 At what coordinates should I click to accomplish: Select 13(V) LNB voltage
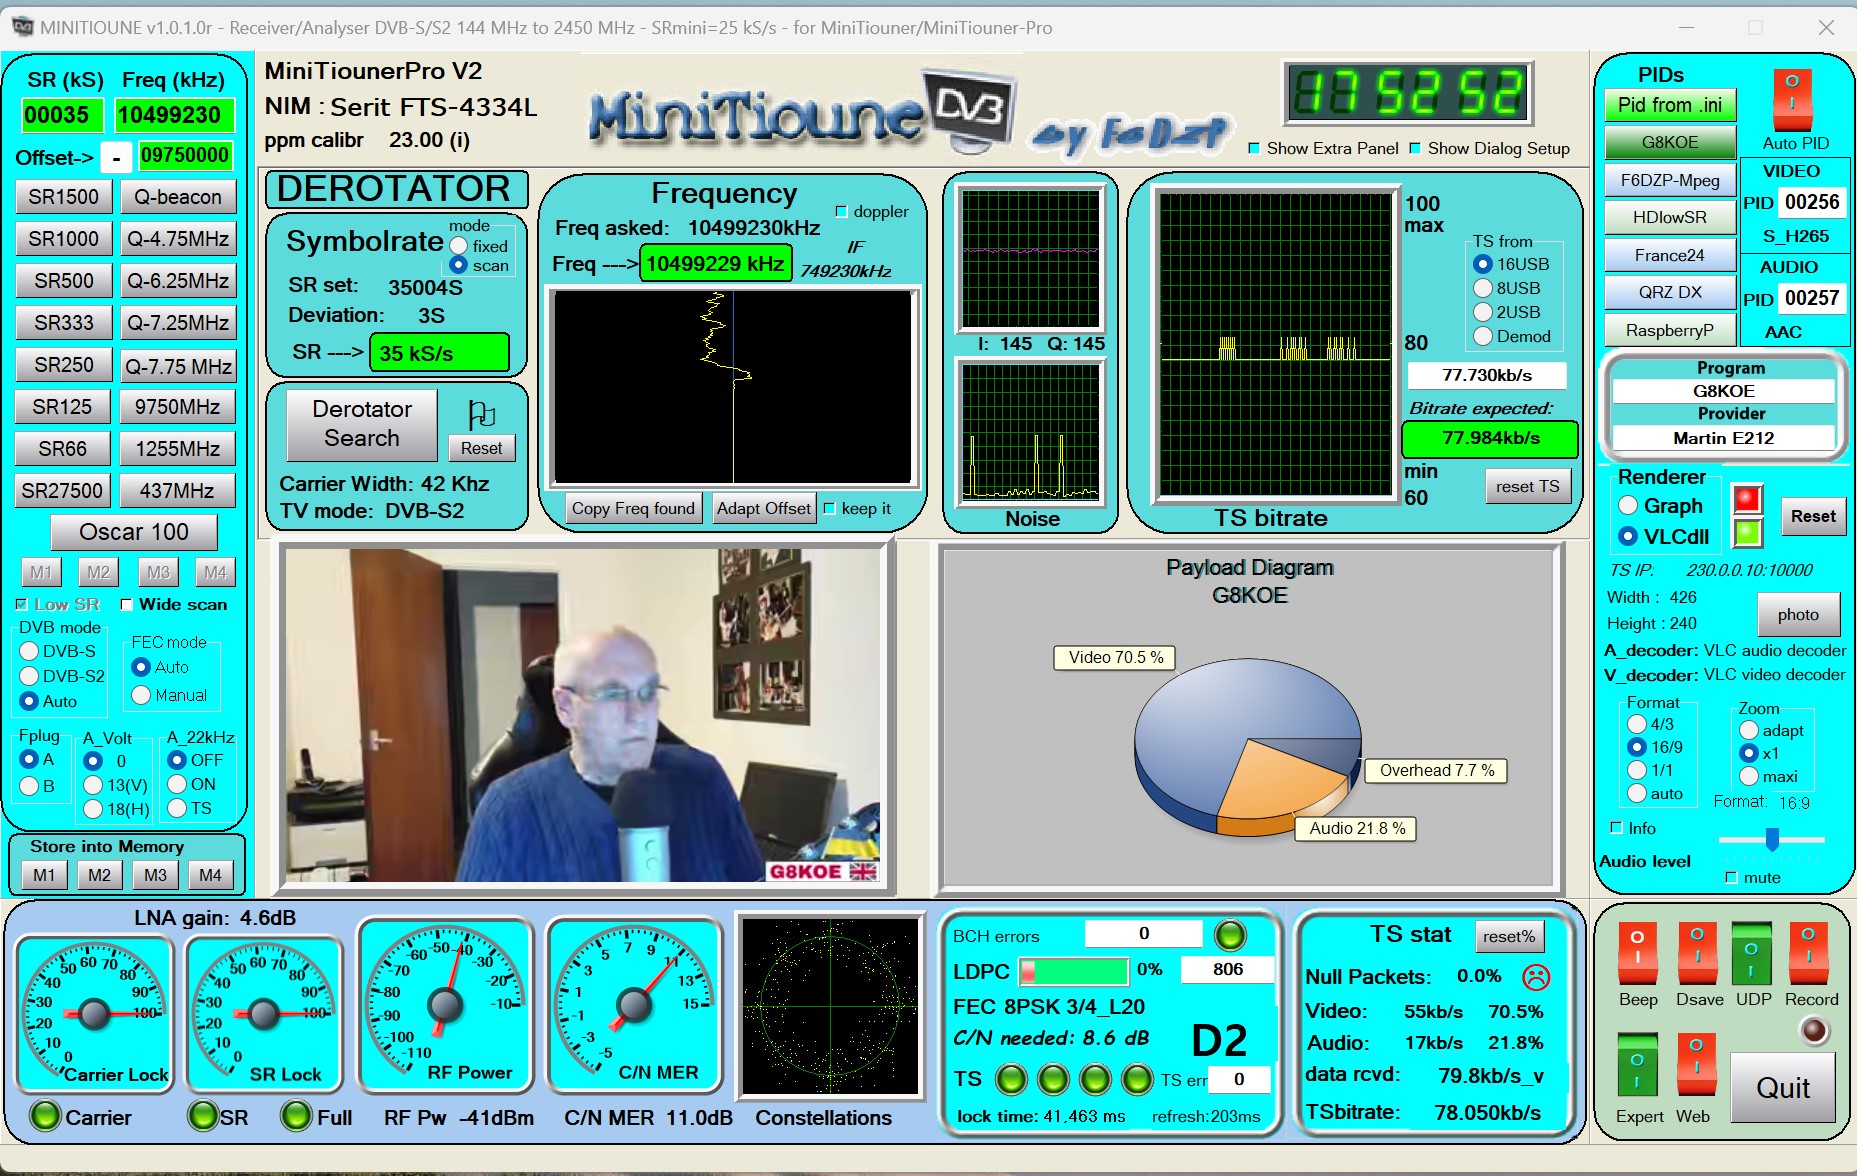(x=93, y=785)
